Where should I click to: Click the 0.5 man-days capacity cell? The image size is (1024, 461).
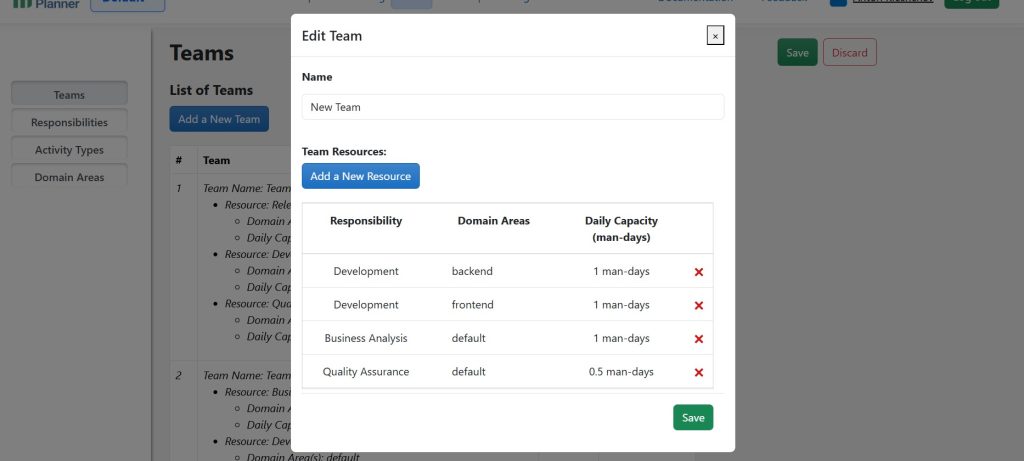[621, 372]
